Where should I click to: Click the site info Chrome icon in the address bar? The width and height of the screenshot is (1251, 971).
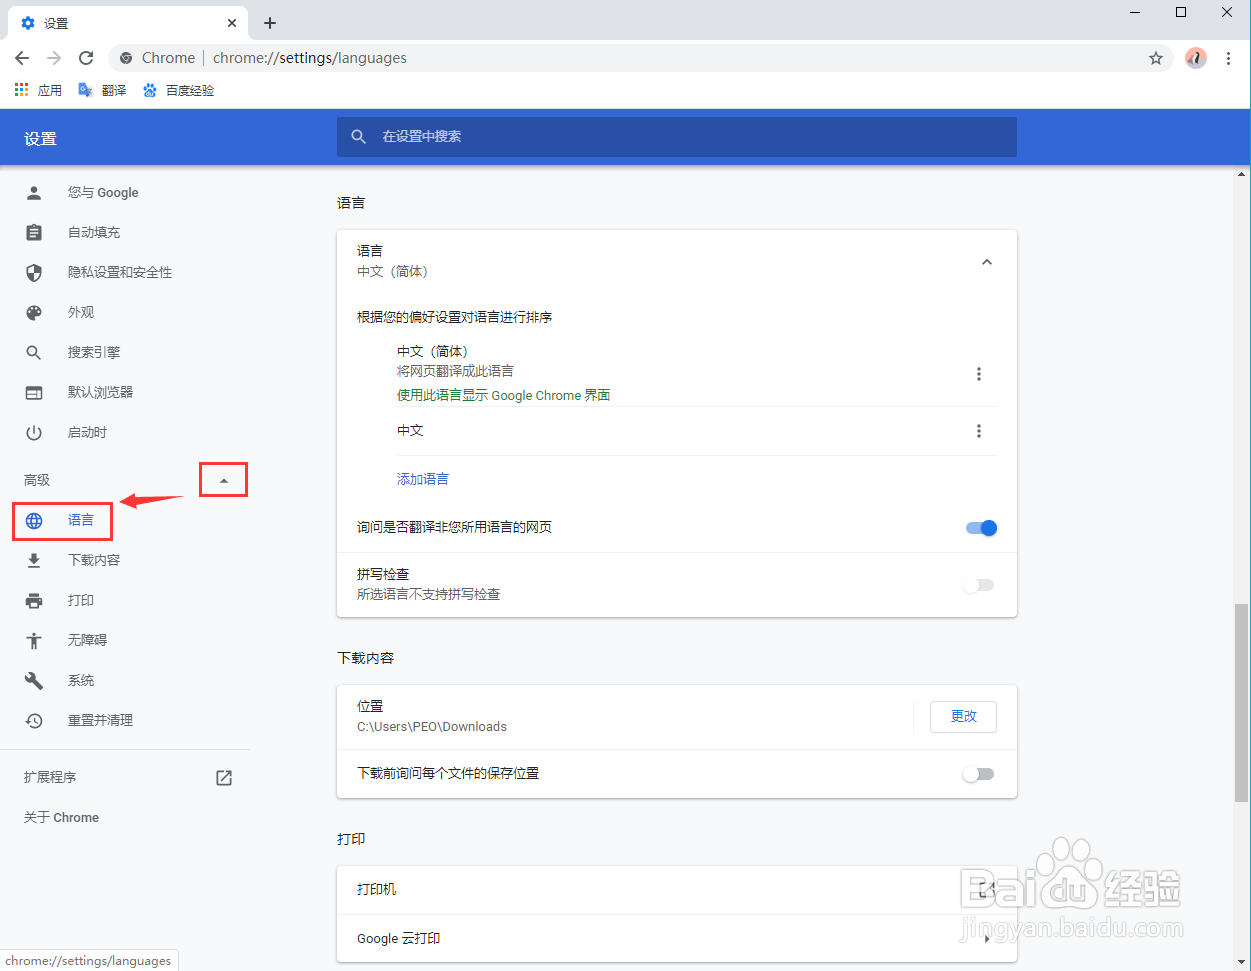[x=126, y=58]
